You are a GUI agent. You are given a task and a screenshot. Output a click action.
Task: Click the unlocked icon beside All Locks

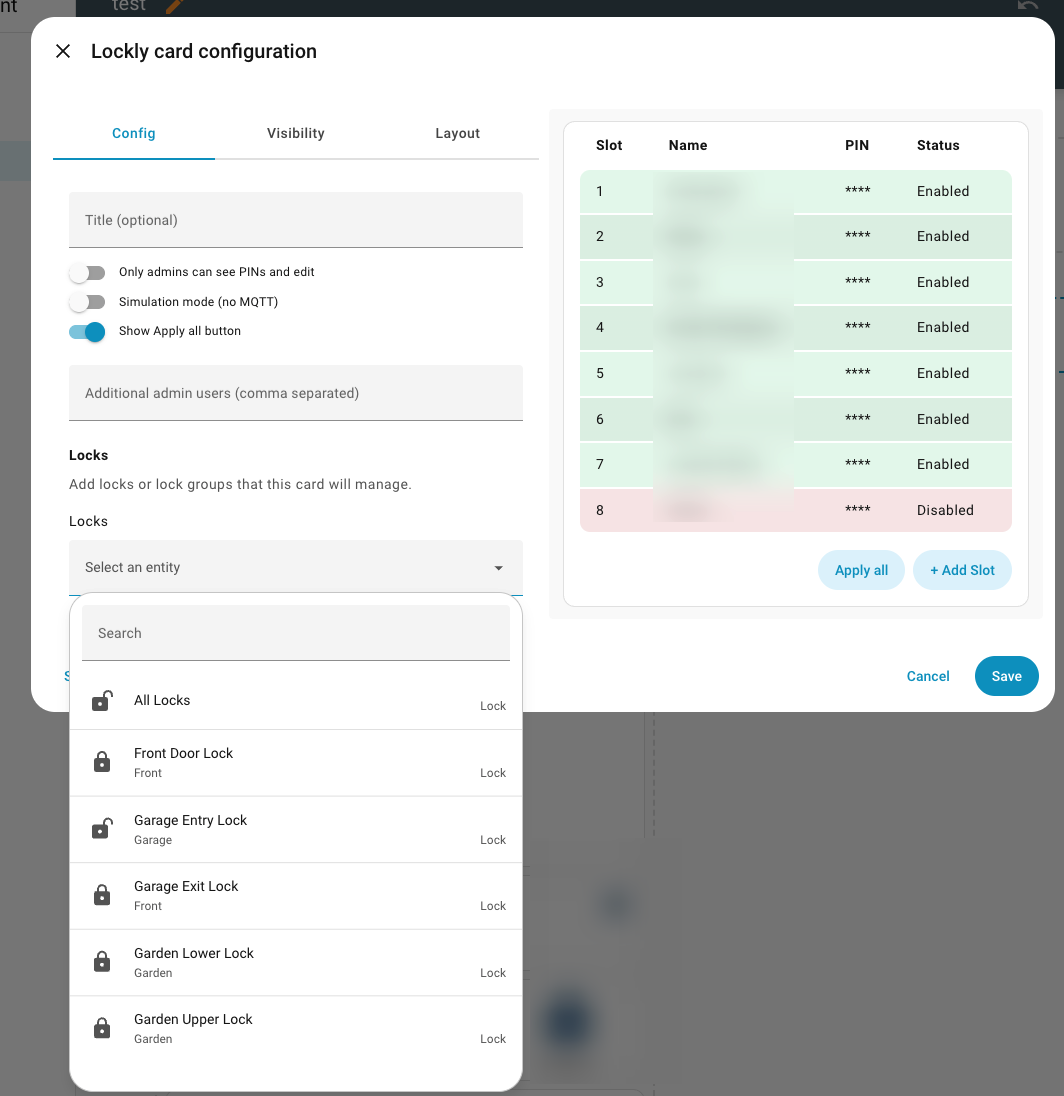[x=101, y=701]
